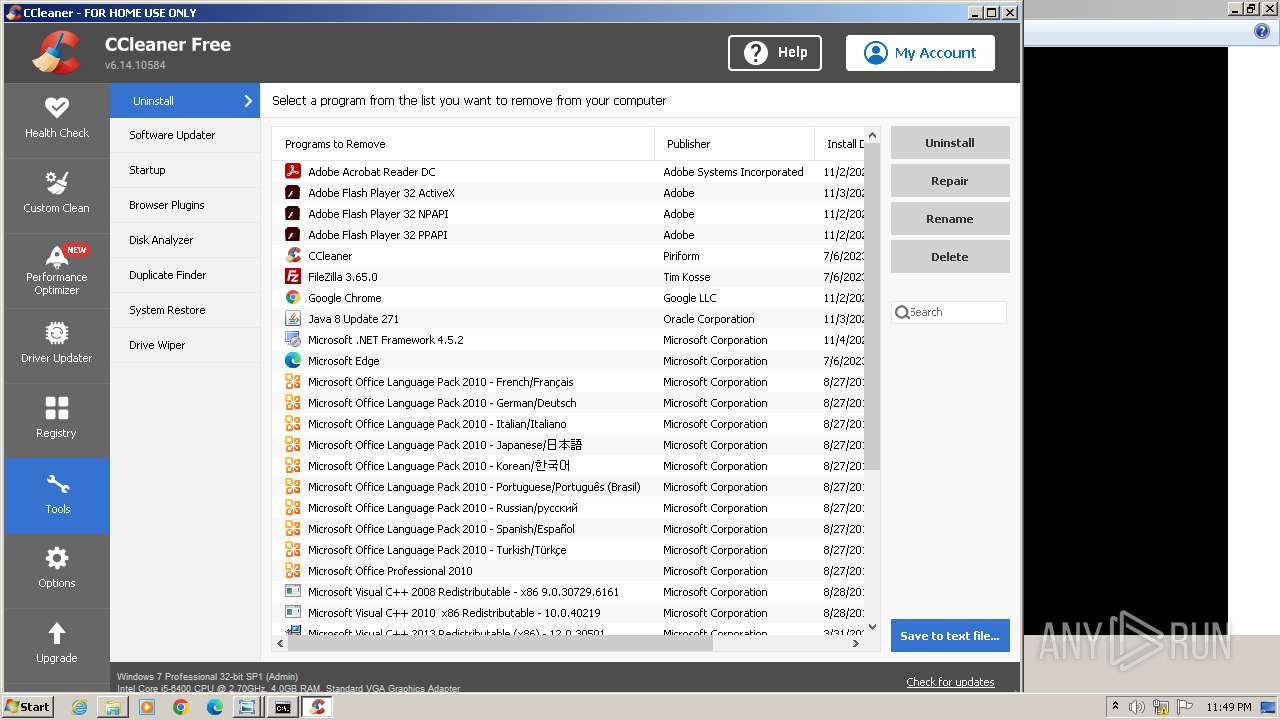Select Office Language Pack Spanish/Español row
This screenshot has height=720, width=1280.
coord(569,528)
